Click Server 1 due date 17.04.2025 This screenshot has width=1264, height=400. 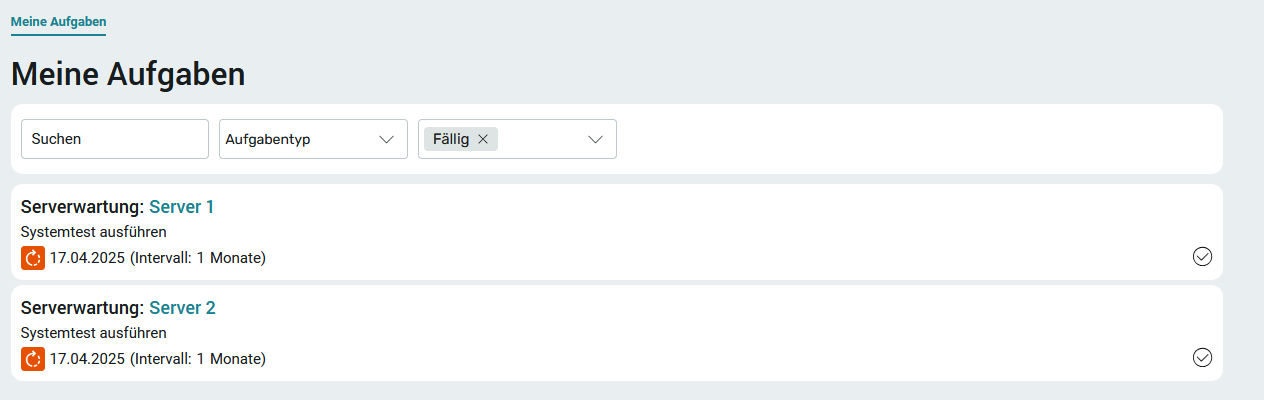[x=87, y=258]
